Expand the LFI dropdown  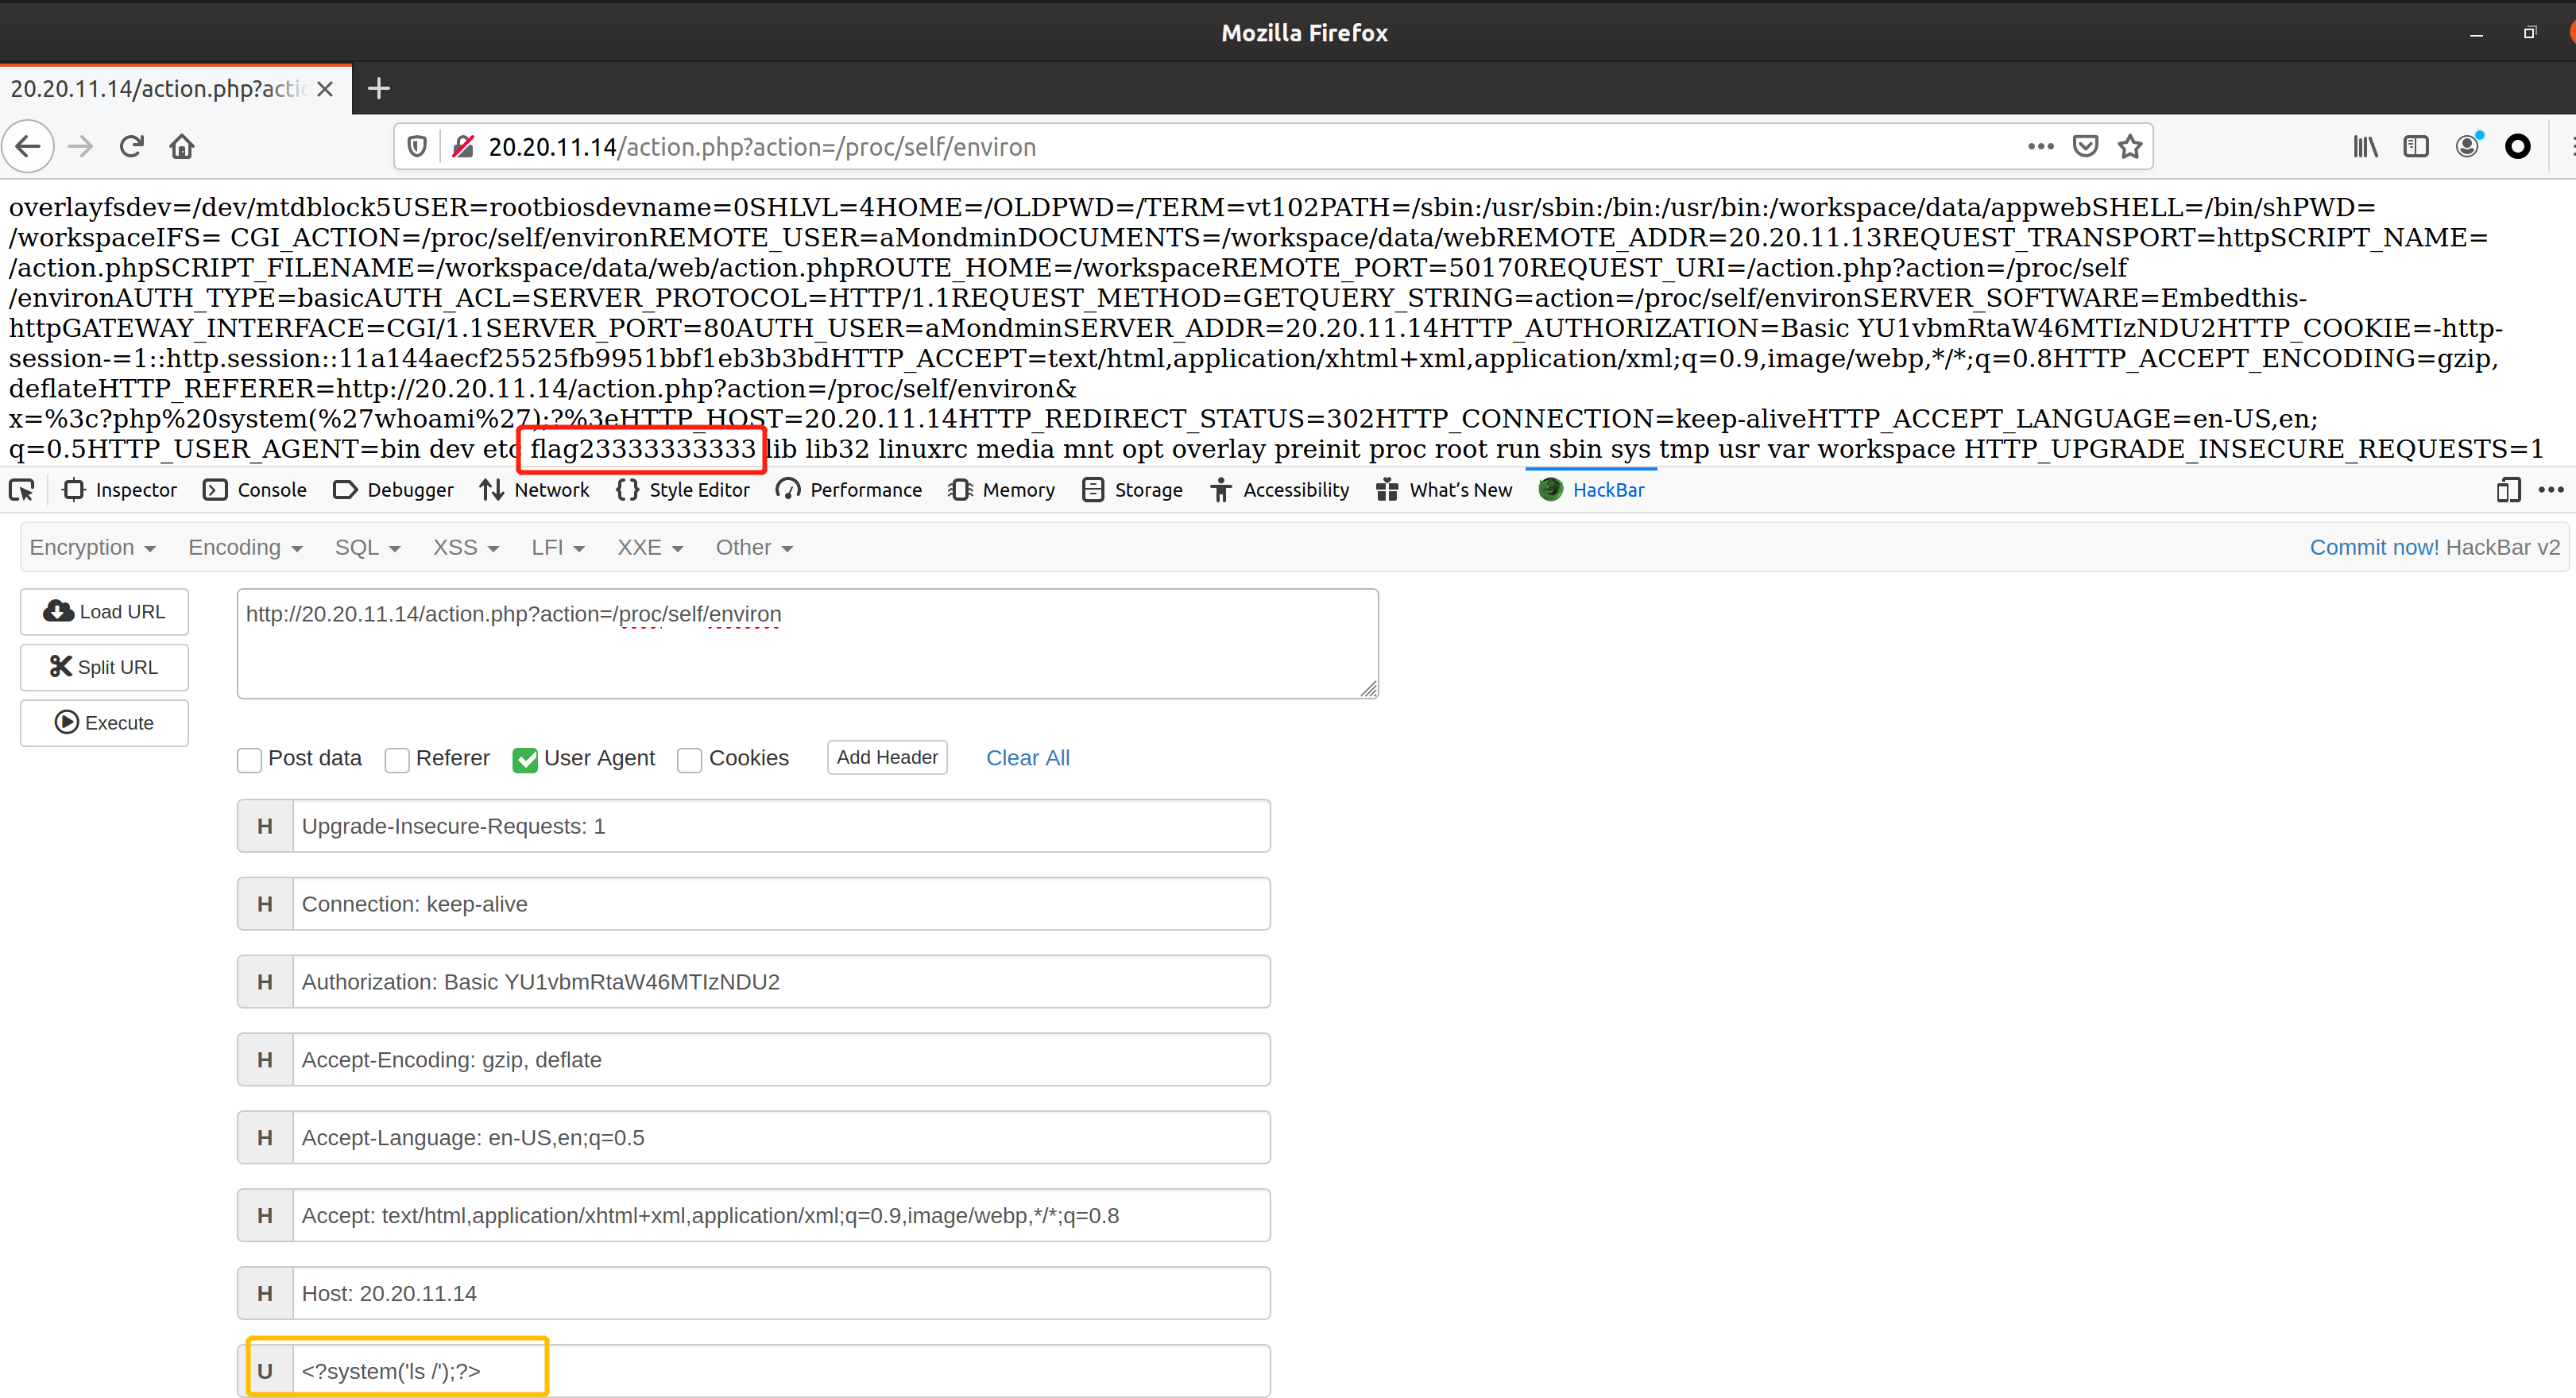pos(557,548)
